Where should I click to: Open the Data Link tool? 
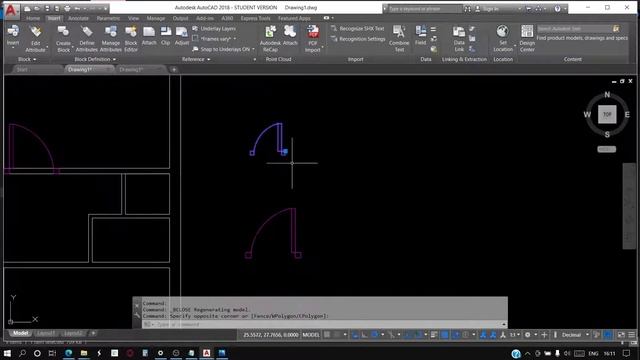(x=459, y=39)
